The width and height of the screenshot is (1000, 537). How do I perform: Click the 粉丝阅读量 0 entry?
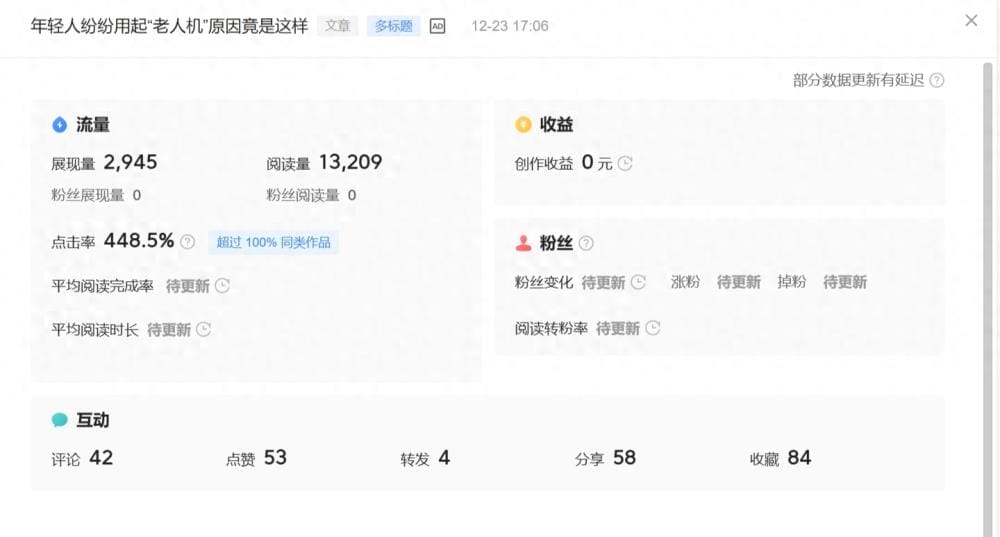point(311,195)
